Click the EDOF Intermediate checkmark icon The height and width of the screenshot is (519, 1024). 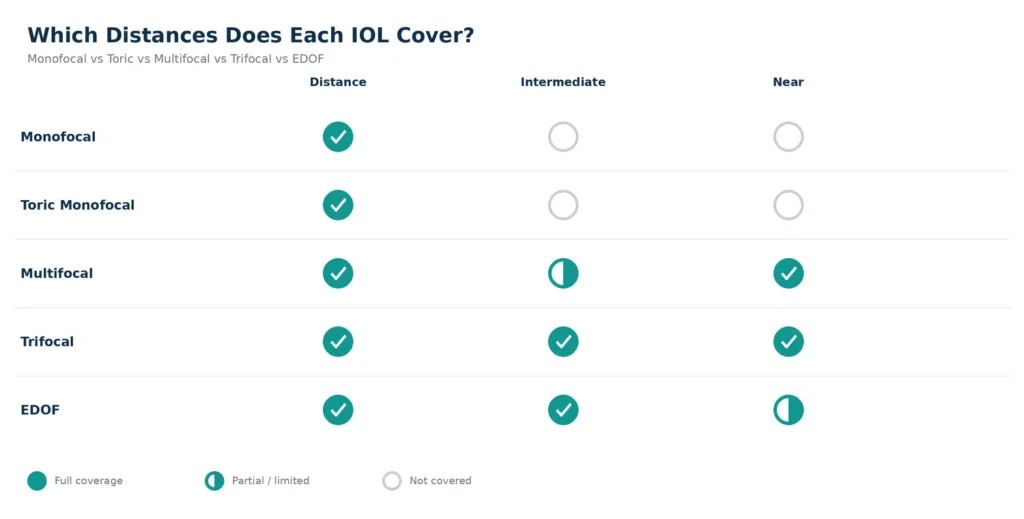tap(563, 410)
